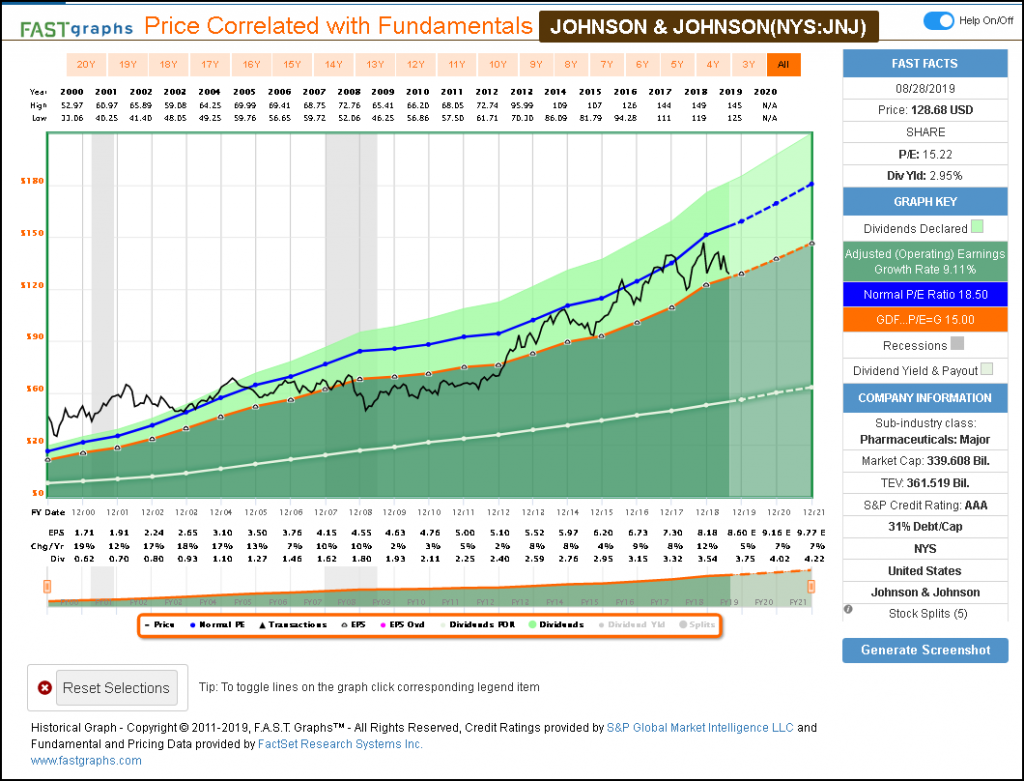The width and height of the screenshot is (1024, 781).
Task: Select the 3Y time range tab
Action: (x=748, y=65)
